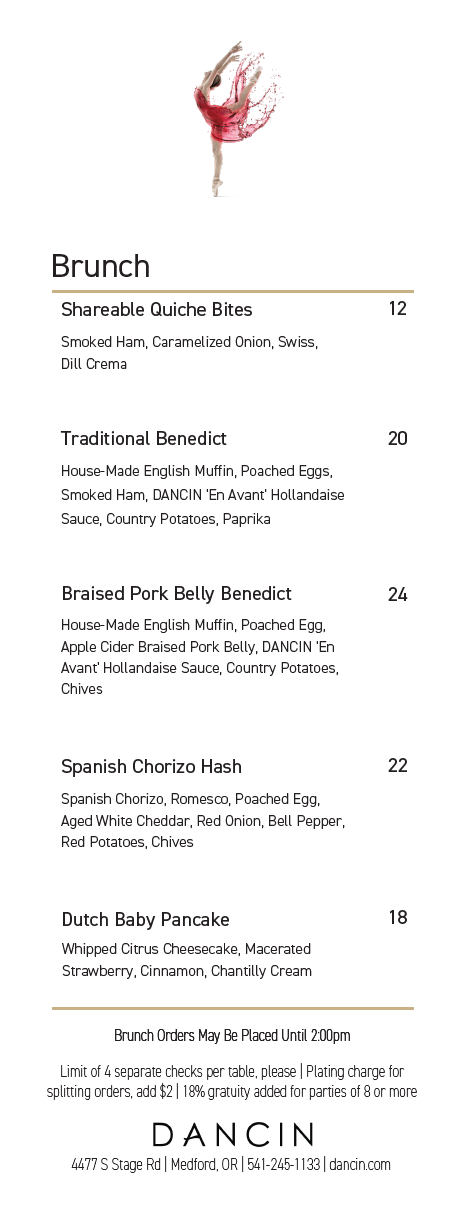456x1205 pixels.
Task: Click Smoked Ham, Caramelized Onion description
Action: click(x=189, y=353)
